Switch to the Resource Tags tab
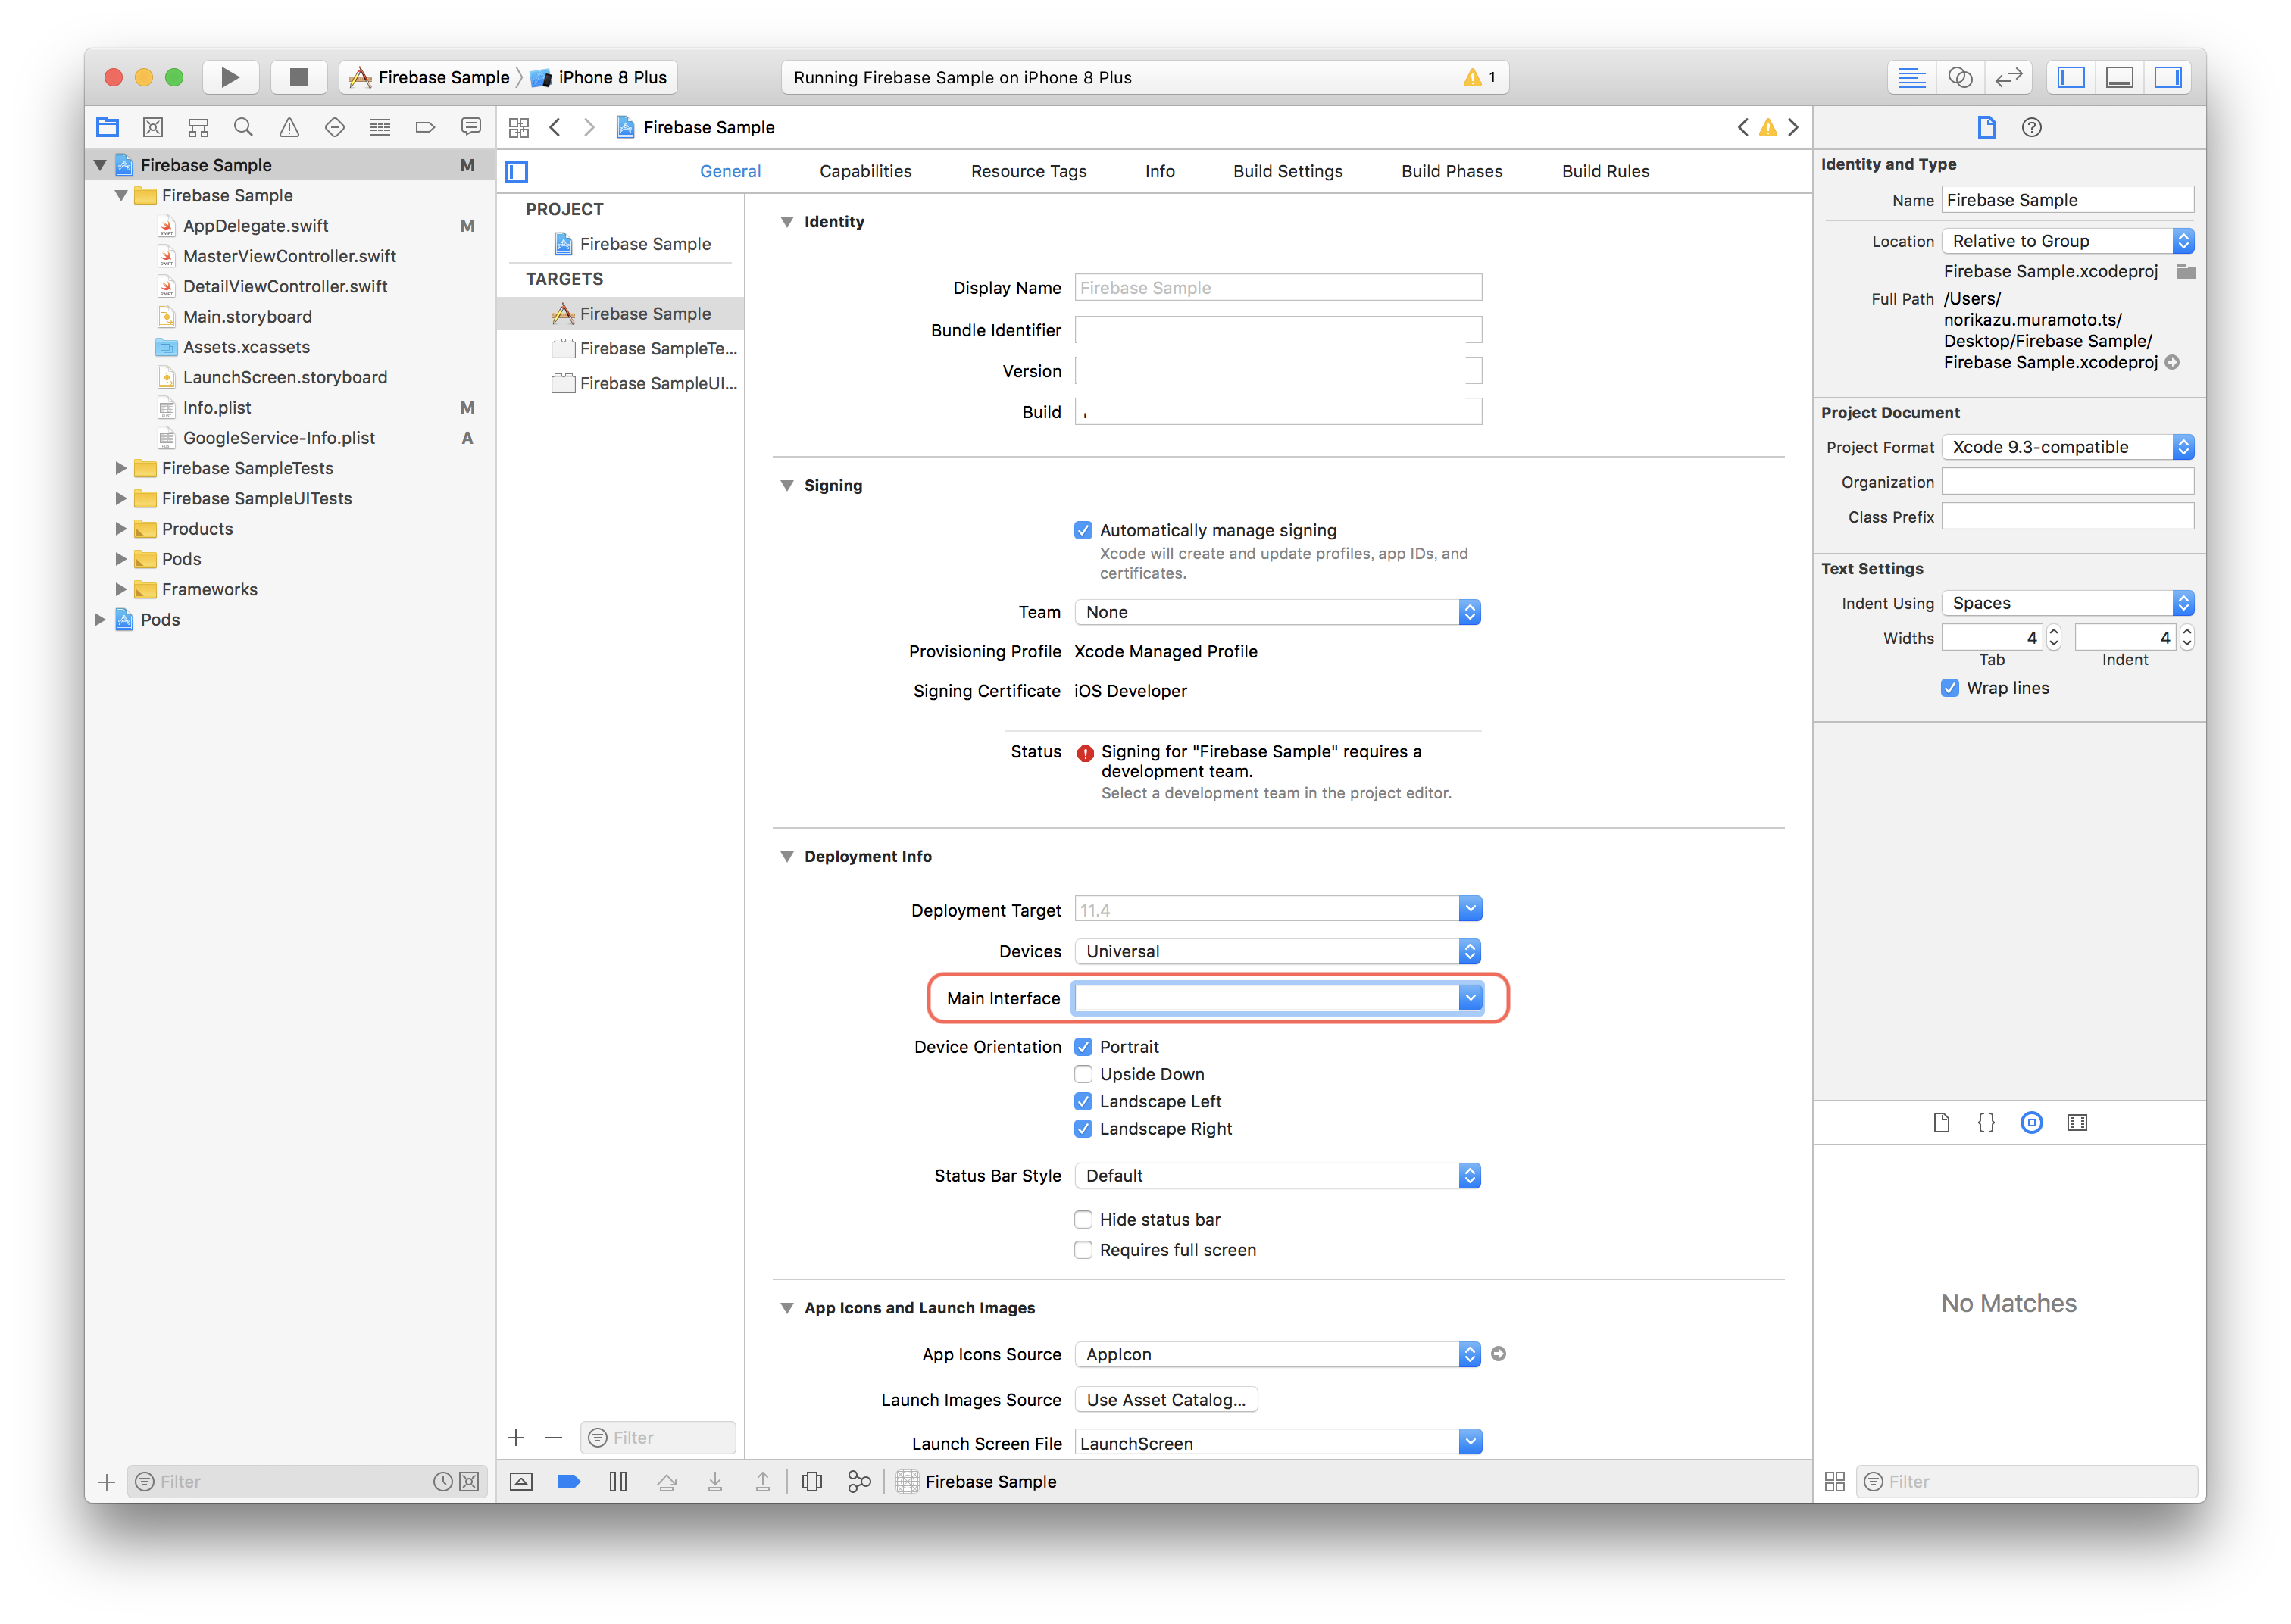Screen dimensions: 2291x1624 tap(1029, 171)
